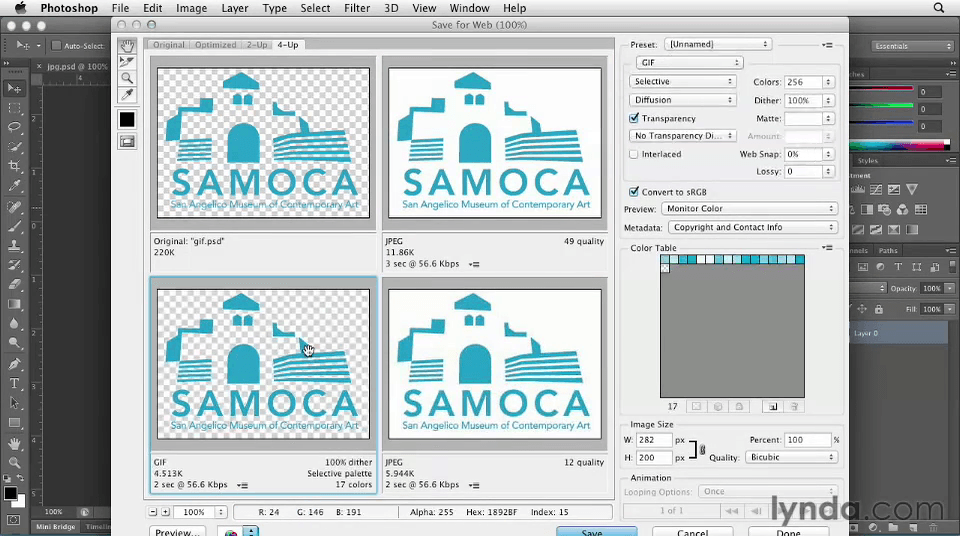Open the Selective color reduction dropdown

682,81
